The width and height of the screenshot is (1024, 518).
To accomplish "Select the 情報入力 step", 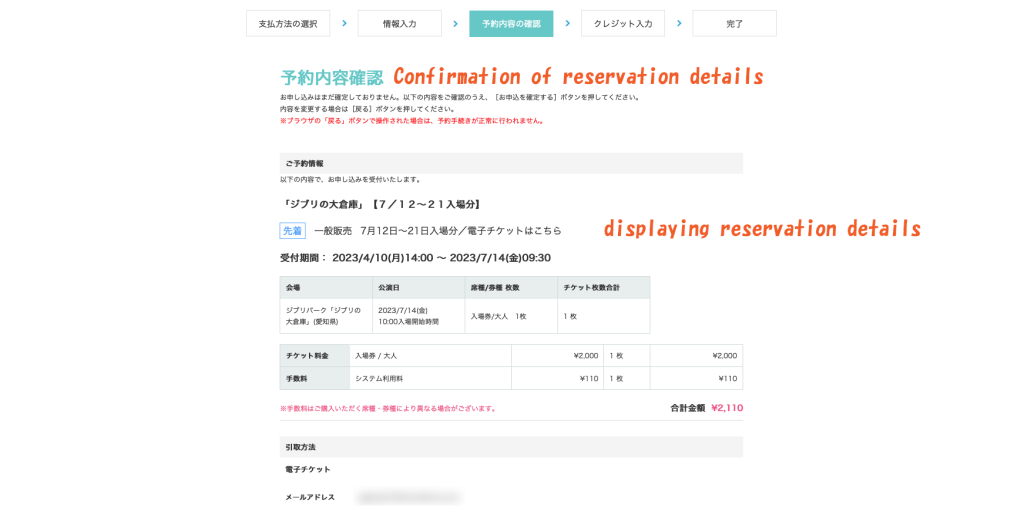I will tap(399, 24).
